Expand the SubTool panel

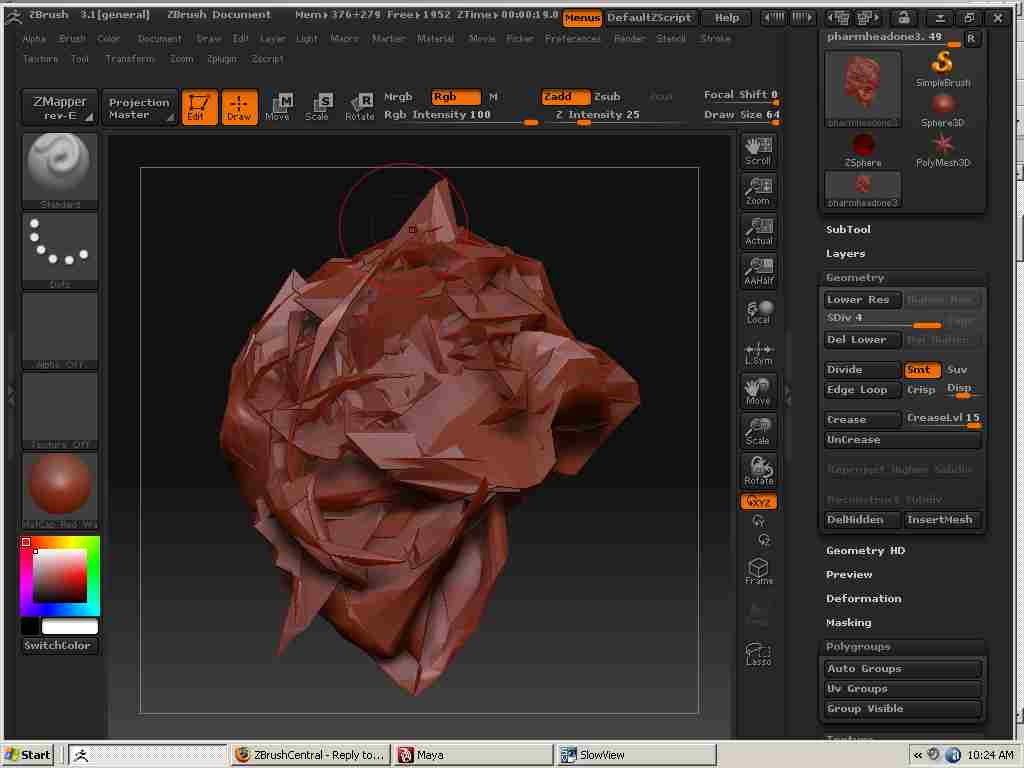848,230
